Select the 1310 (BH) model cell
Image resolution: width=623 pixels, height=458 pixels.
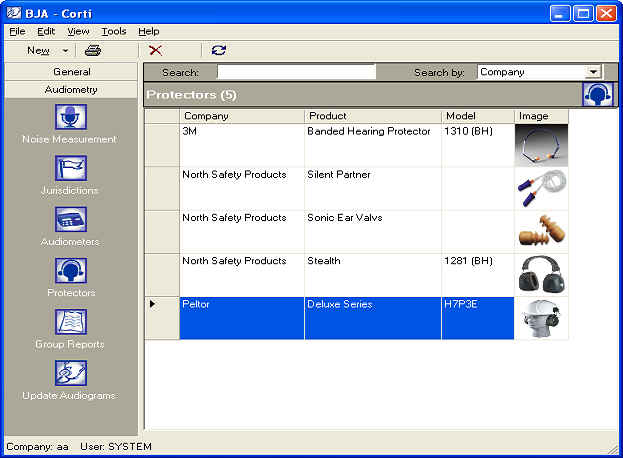point(478,145)
